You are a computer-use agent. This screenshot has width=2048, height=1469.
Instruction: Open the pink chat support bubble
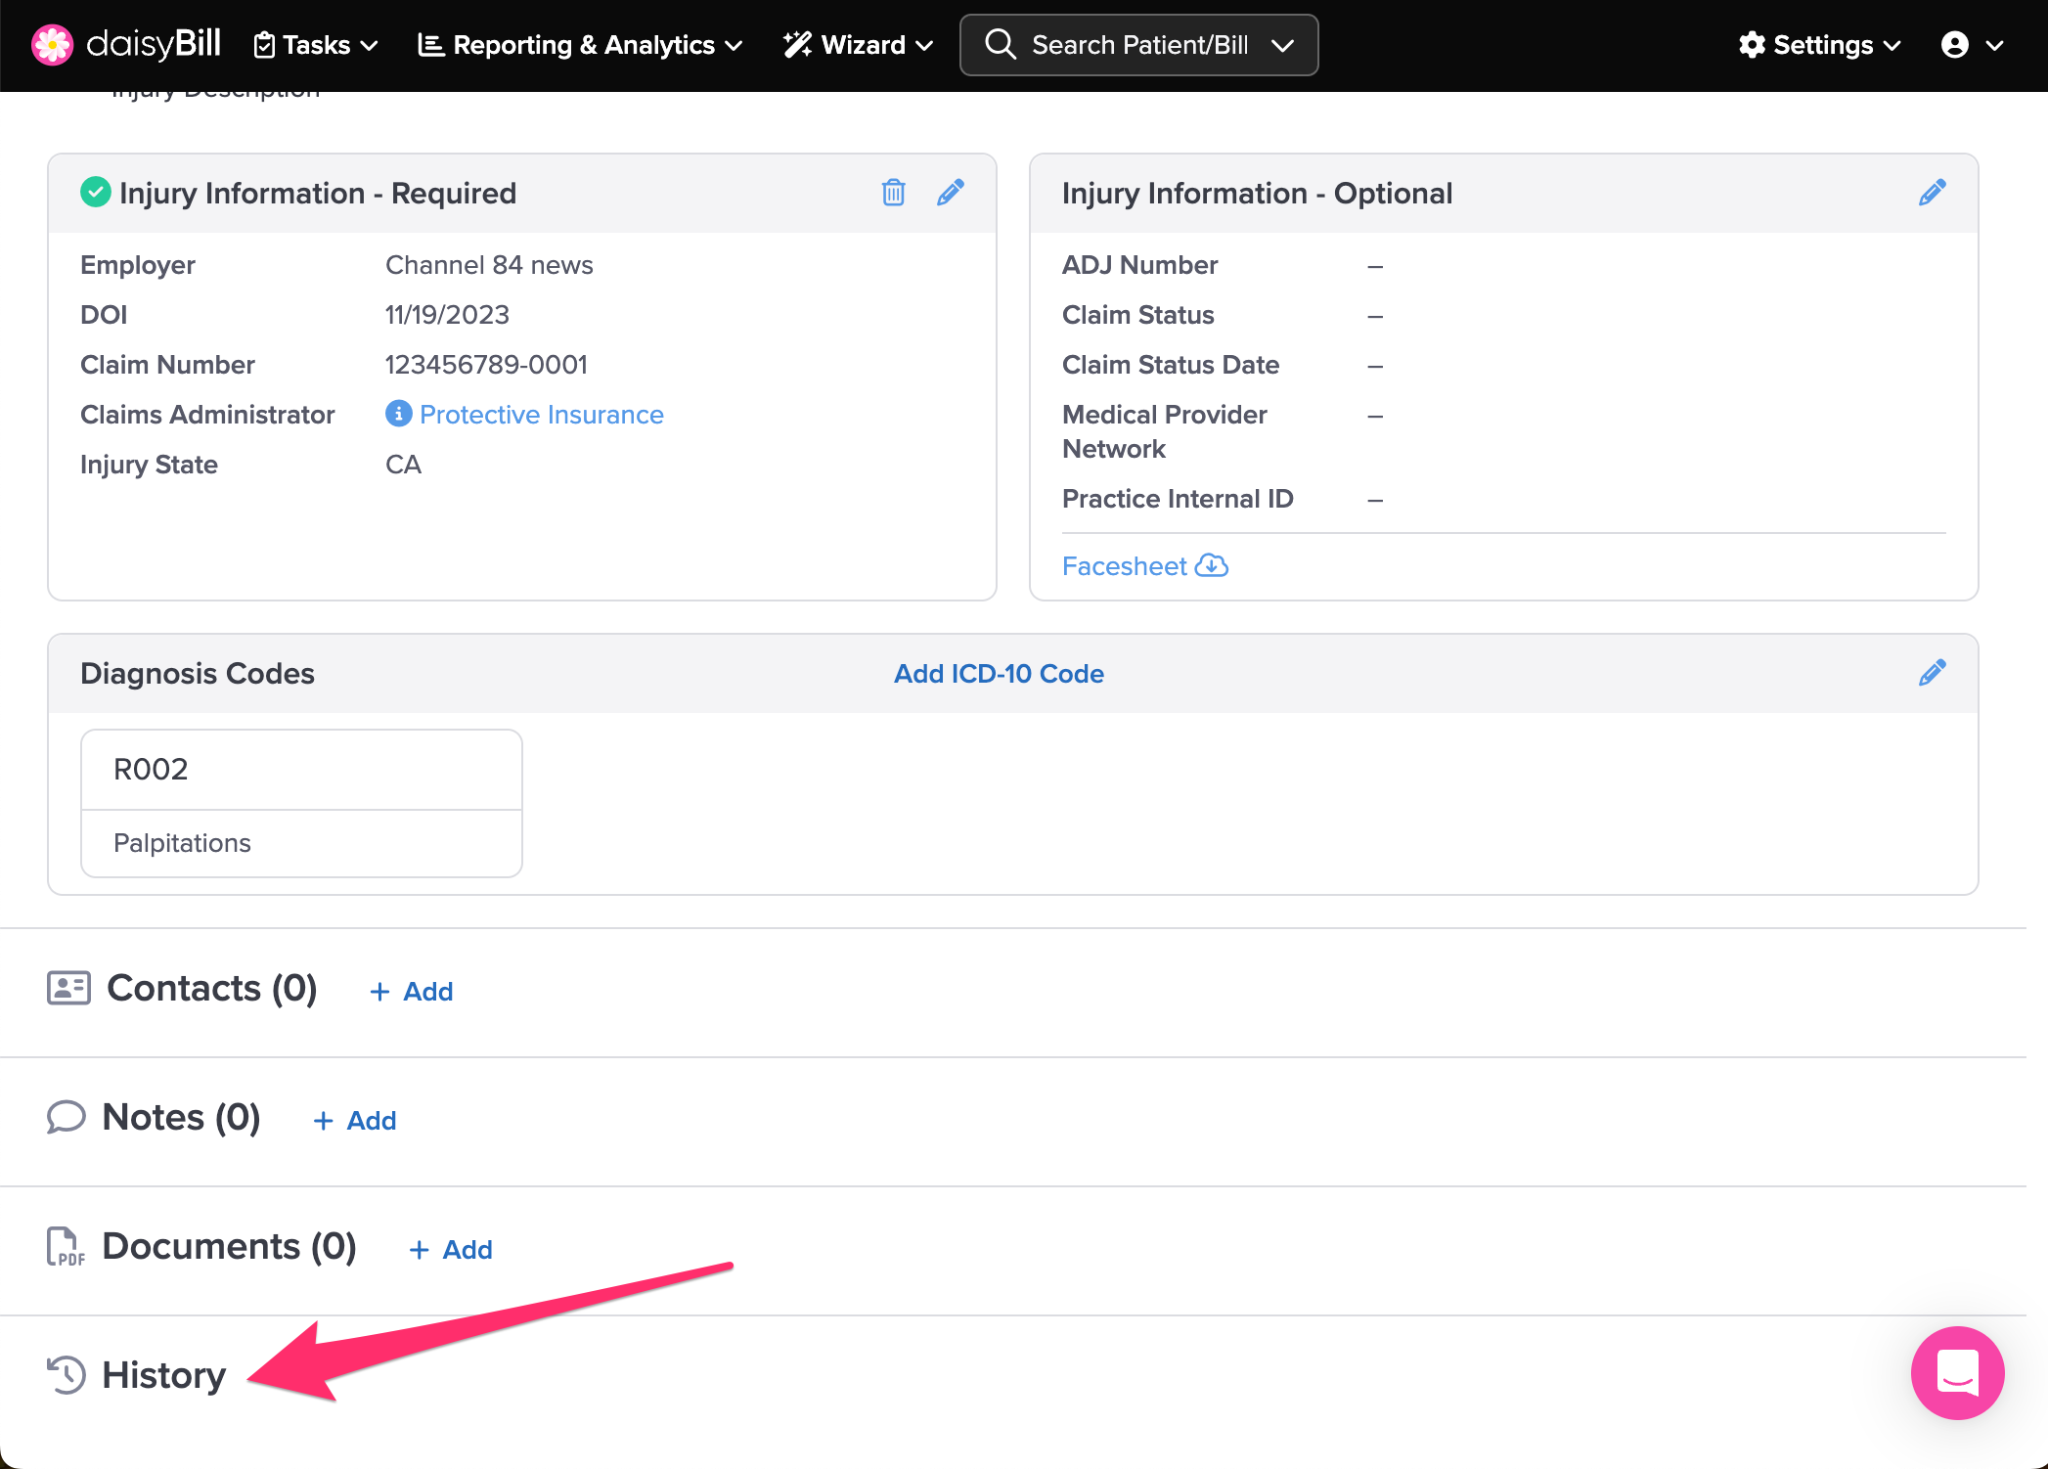click(x=1956, y=1372)
